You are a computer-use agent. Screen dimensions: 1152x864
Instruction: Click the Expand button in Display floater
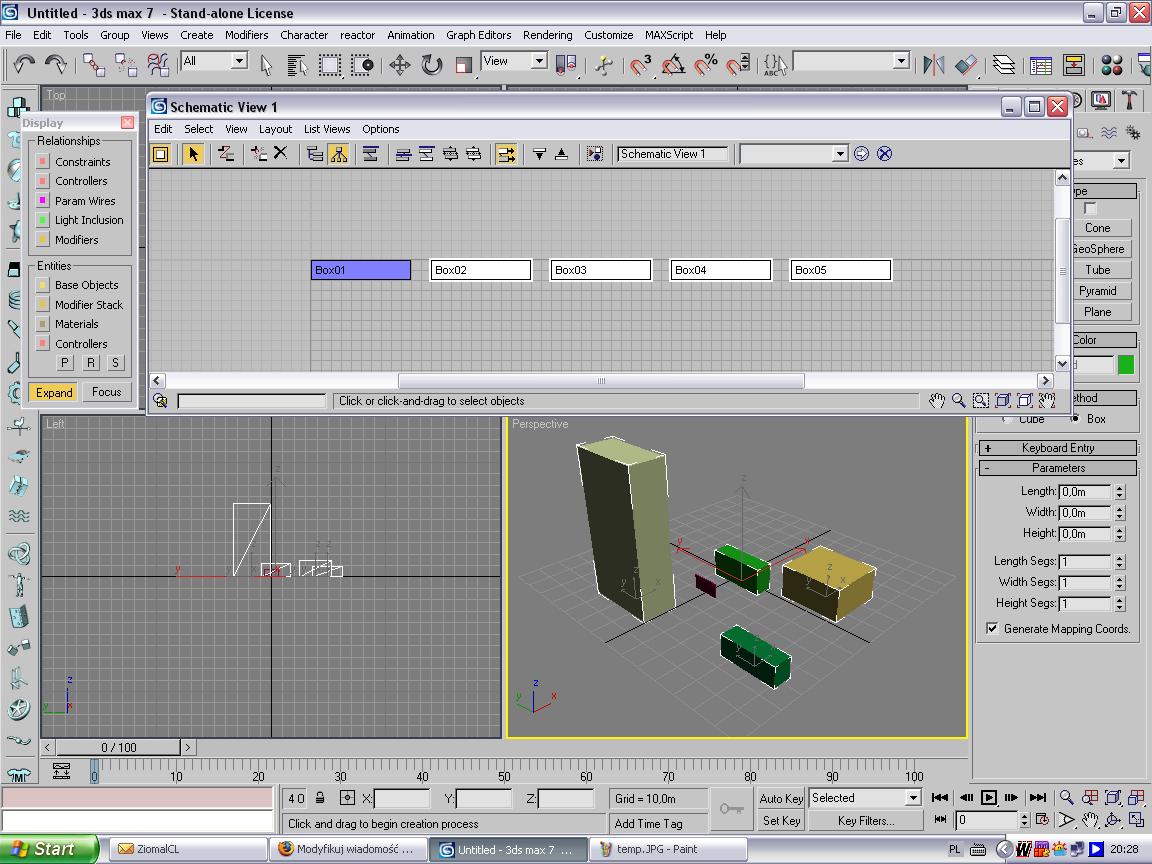[x=54, y=392]
